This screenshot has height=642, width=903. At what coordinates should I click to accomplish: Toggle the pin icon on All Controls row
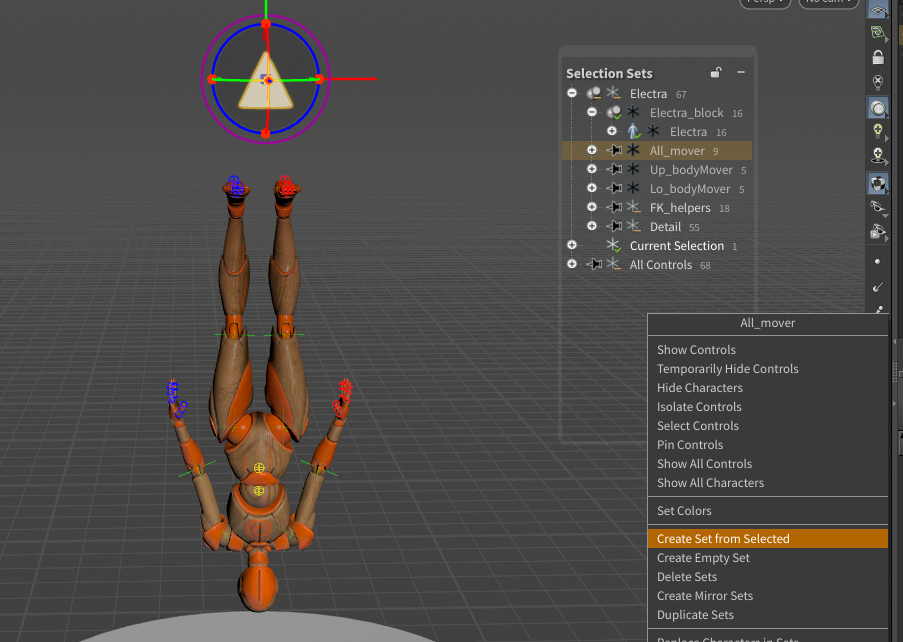tap(594, 264)
